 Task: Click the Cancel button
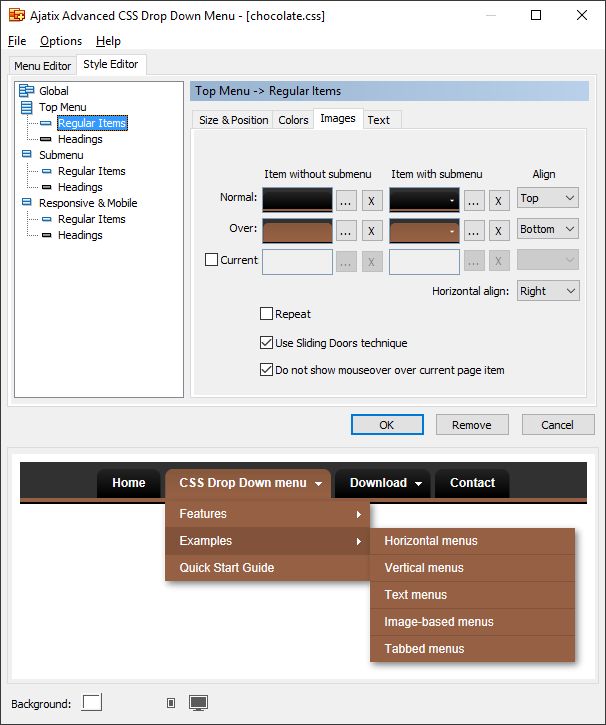click(558, 425)
